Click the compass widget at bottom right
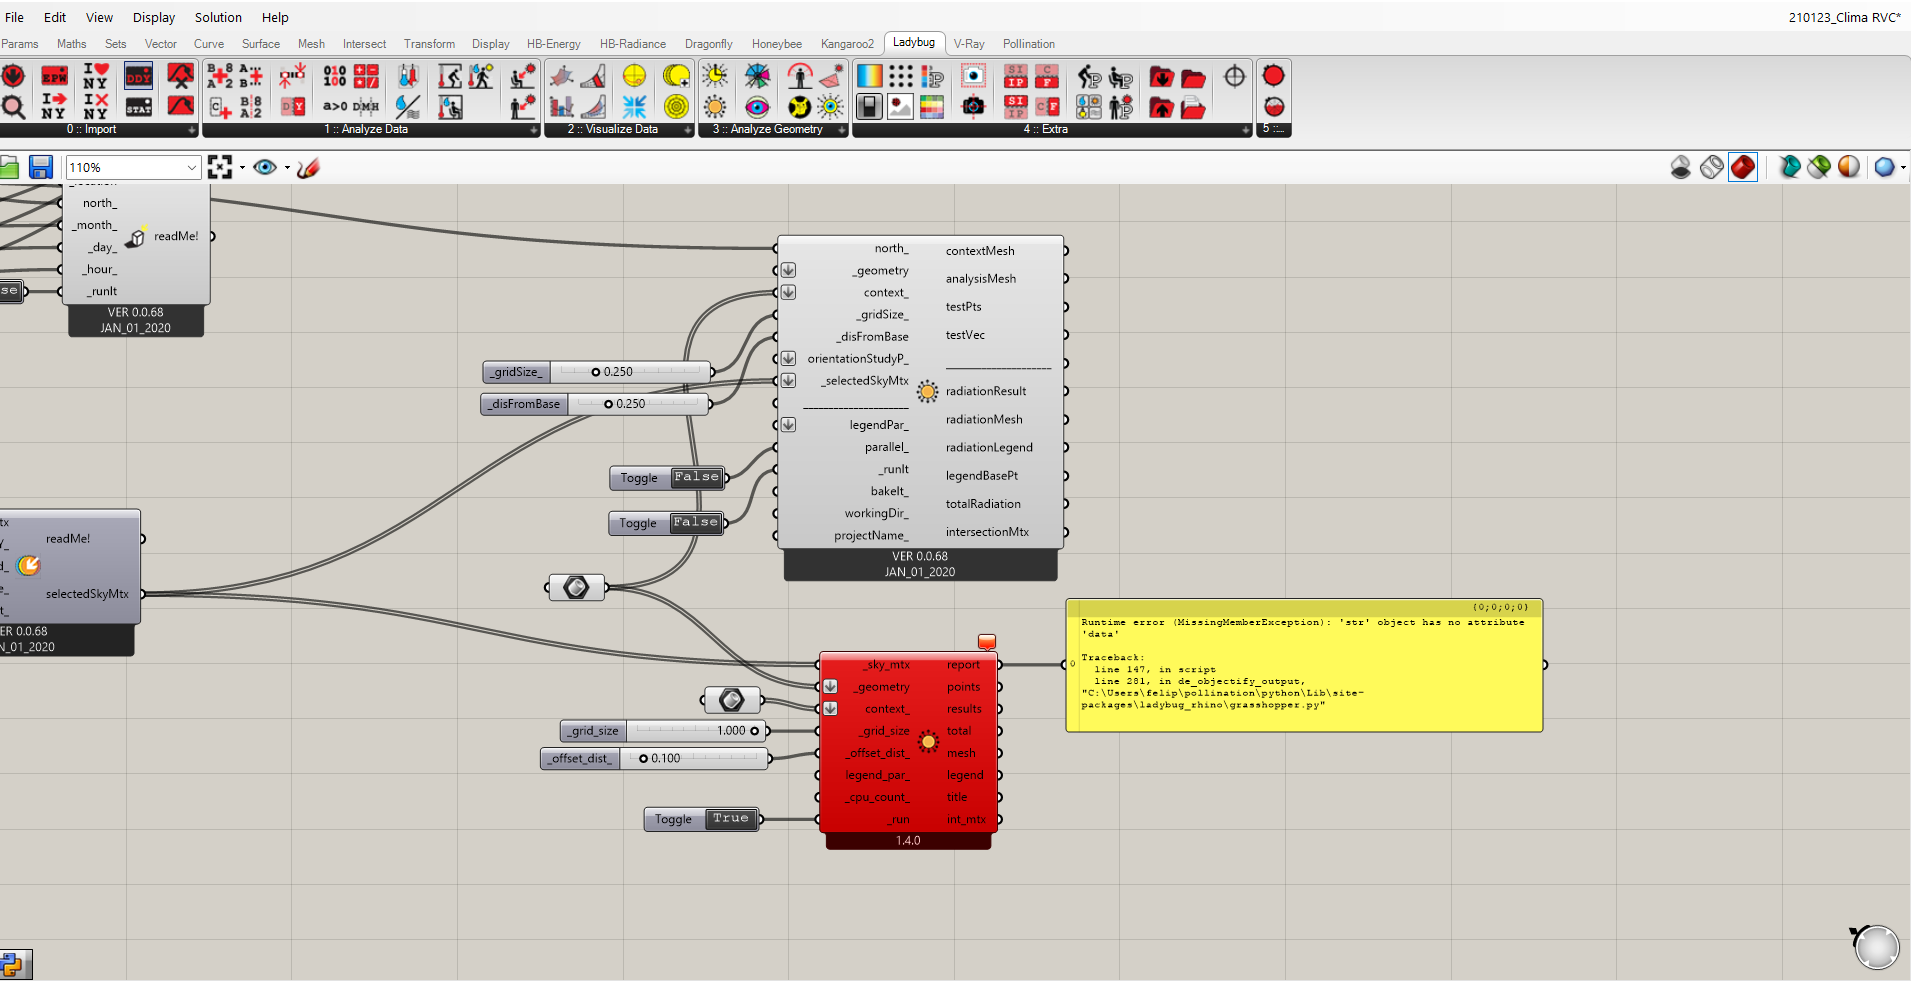 [x=1875, y=946]
